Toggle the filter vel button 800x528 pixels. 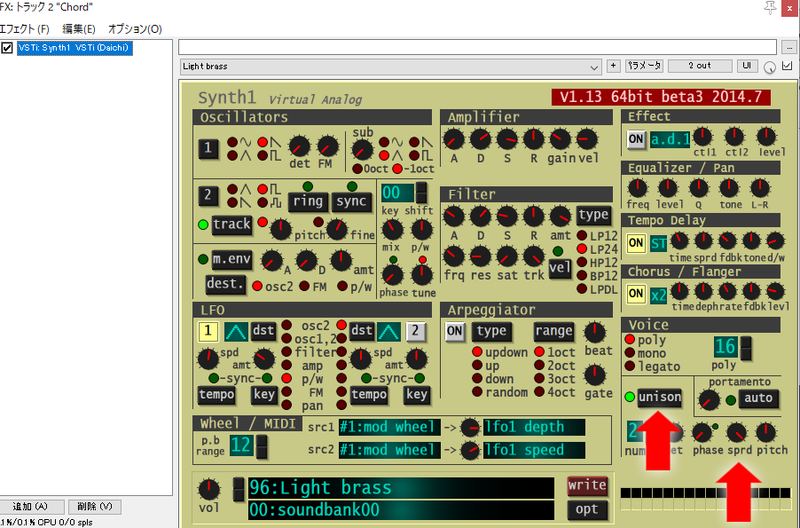click(x=560, y=268)
